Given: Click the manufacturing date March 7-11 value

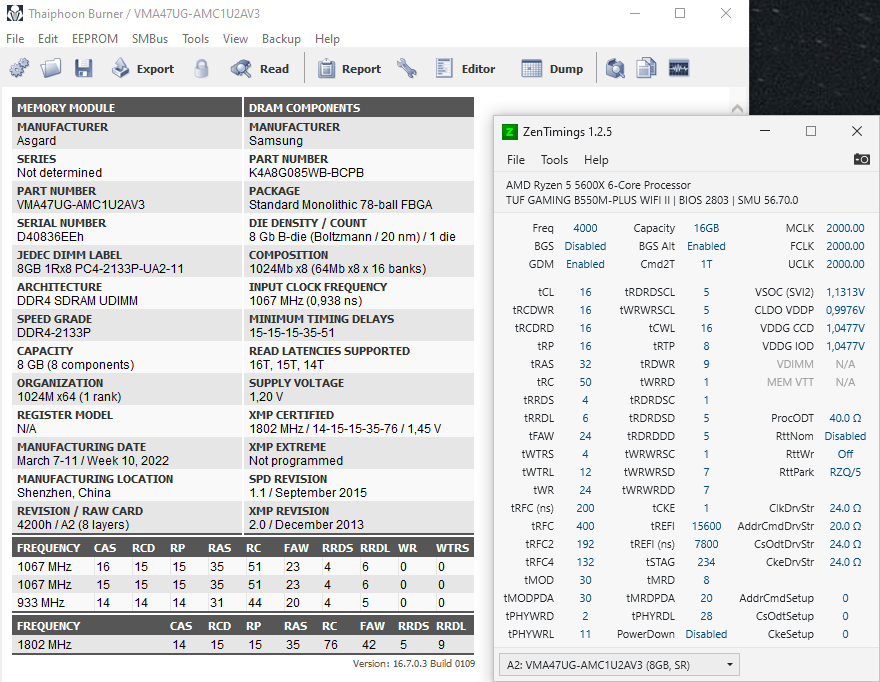Looking at the screenshot, I should (x=93, y=461).
